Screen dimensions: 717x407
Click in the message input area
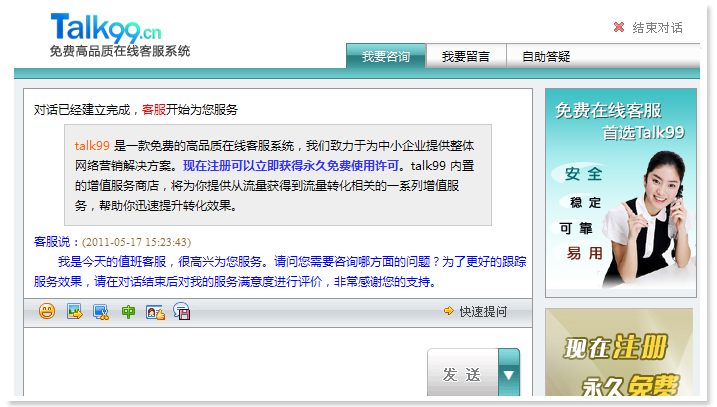click(x=224, y=361)
